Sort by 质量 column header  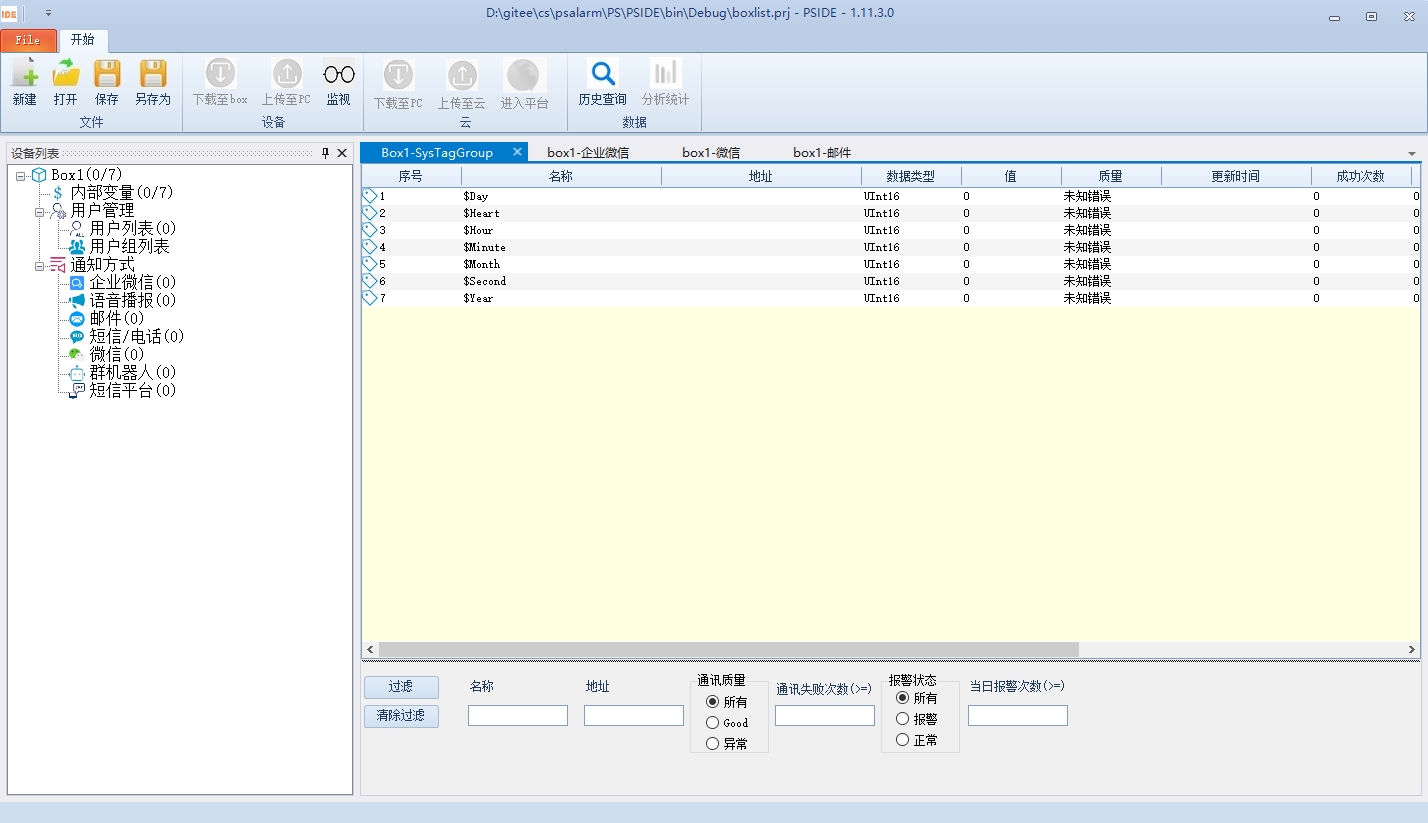point(1111,176)
